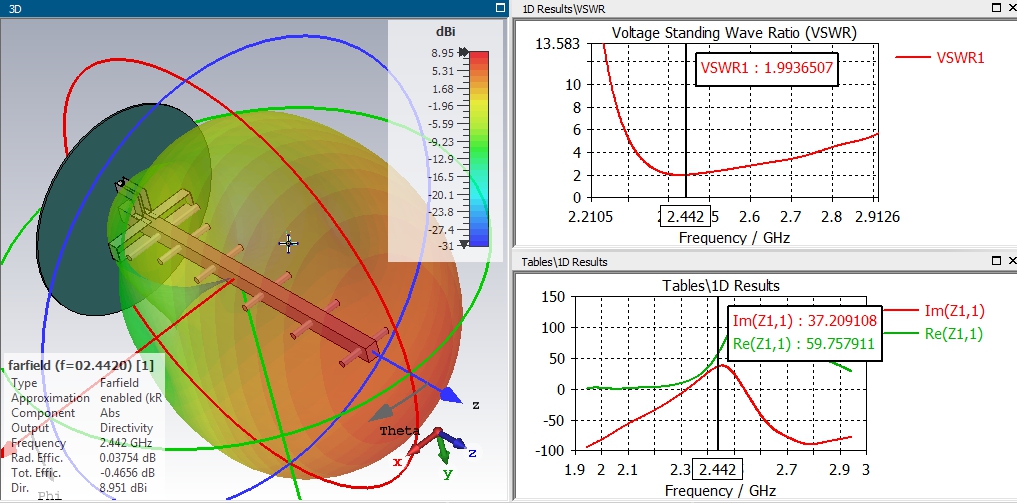The image size is (1017, 503).
Task: Maximize the VSWR results panel
Action: [997, 8]
